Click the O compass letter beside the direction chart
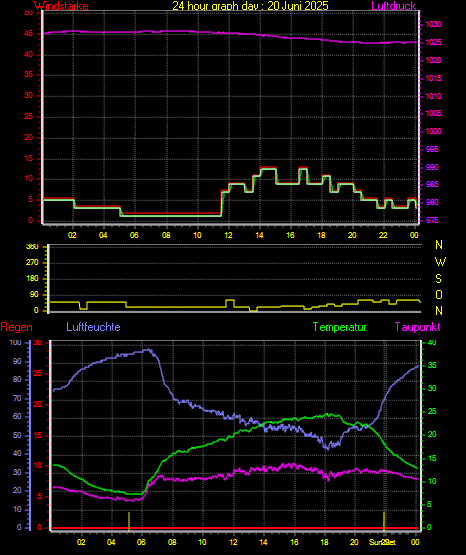 tap(439, 295)
